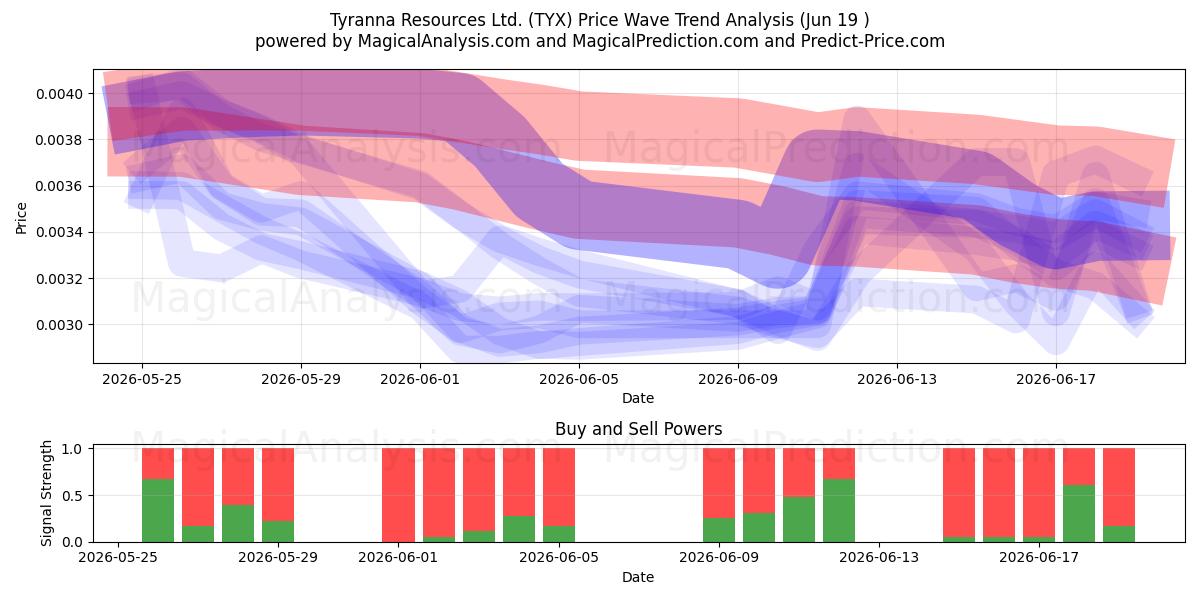Click the chart title mentioning Tyranna Resources Ltd.

599,20
